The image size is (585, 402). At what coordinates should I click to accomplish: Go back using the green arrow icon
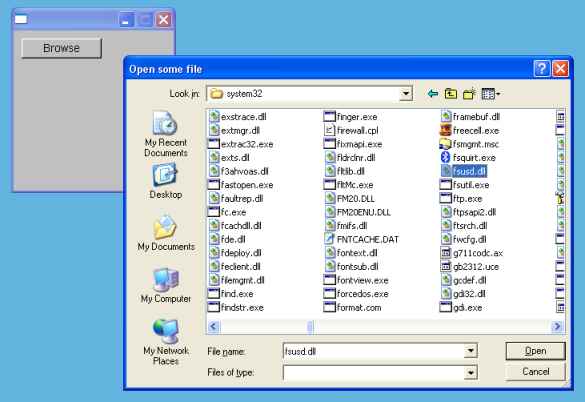coord(433,94)
